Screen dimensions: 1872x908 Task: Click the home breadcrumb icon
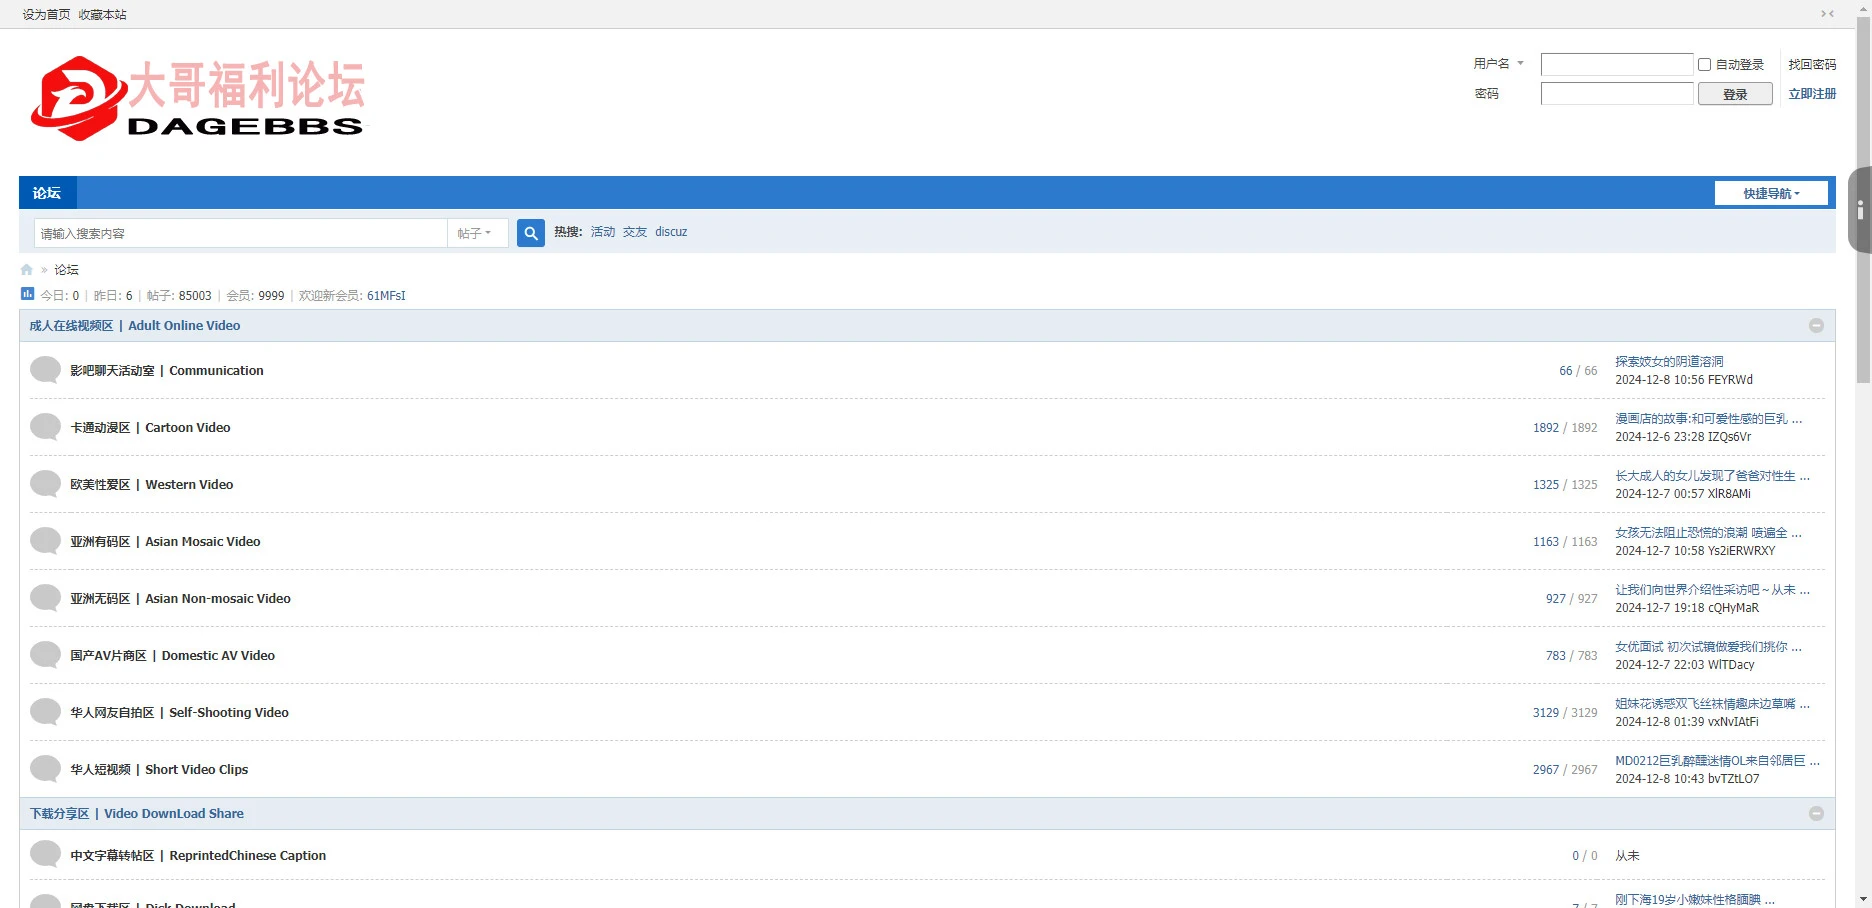tap(27, 270)
